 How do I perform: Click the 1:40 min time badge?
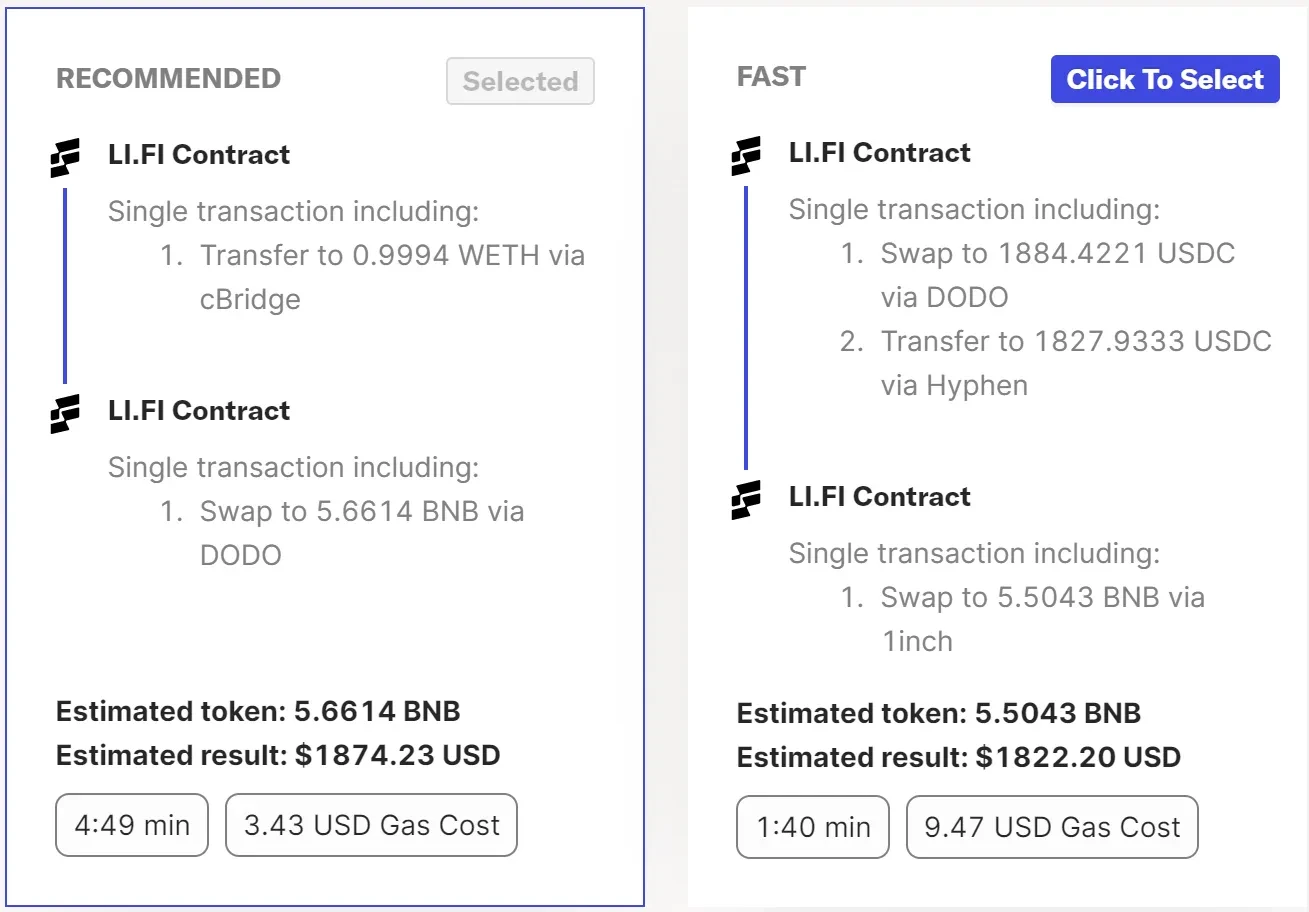click(813, 827)
